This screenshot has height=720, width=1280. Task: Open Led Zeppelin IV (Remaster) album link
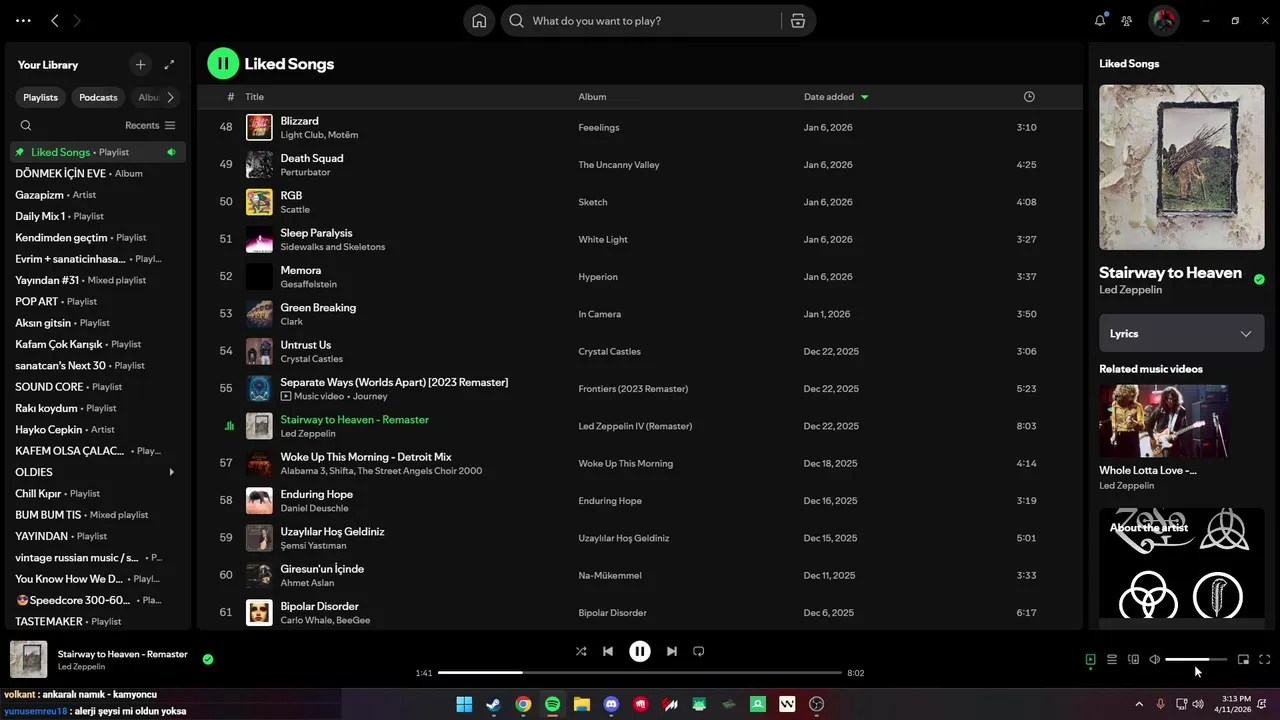(x=635, y=426)
